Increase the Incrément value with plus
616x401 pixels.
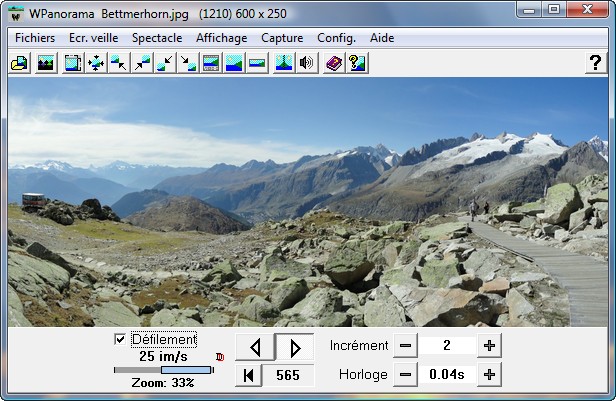489,346
